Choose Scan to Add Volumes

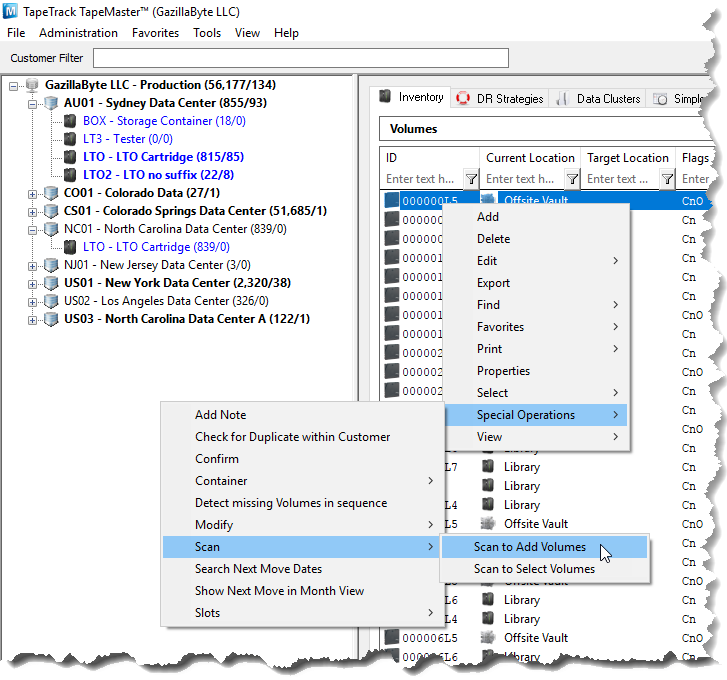(x=529, y=547)
